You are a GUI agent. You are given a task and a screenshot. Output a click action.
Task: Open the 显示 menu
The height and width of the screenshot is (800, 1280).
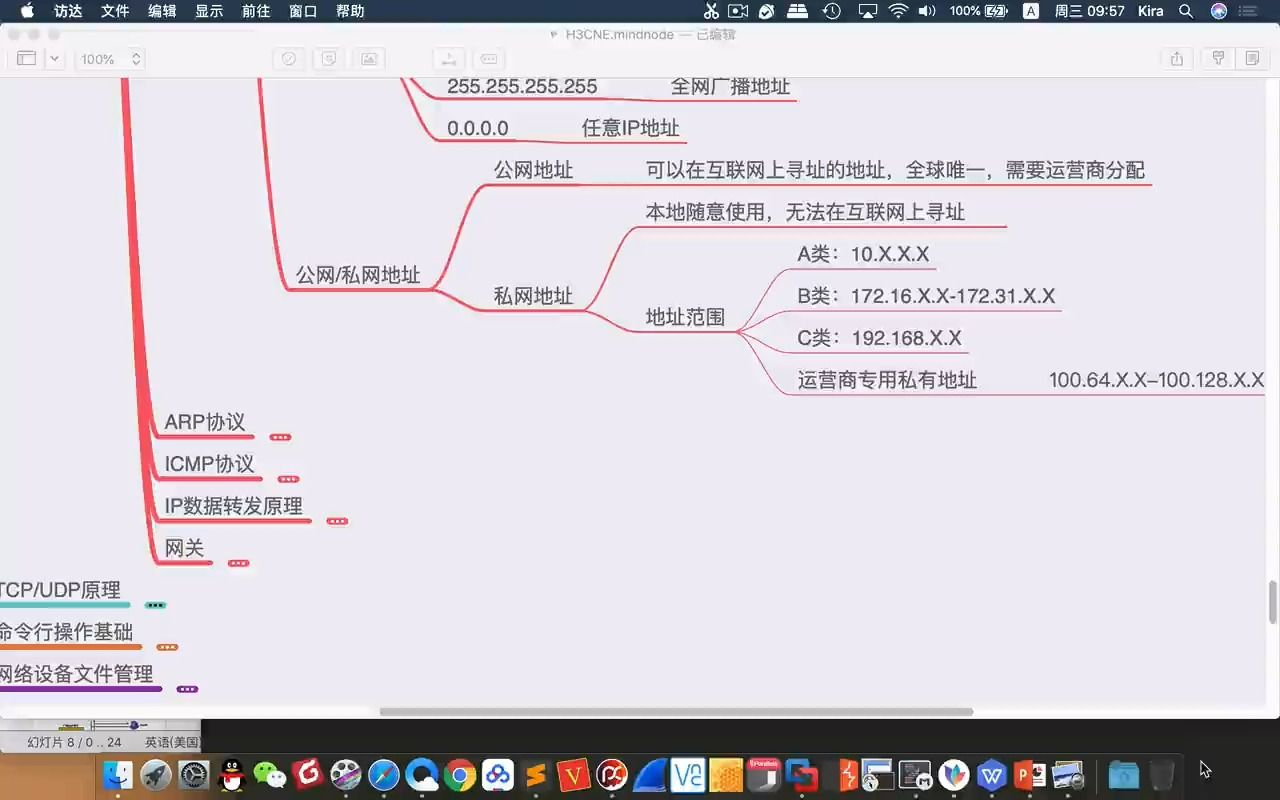[x=209, y=11]
